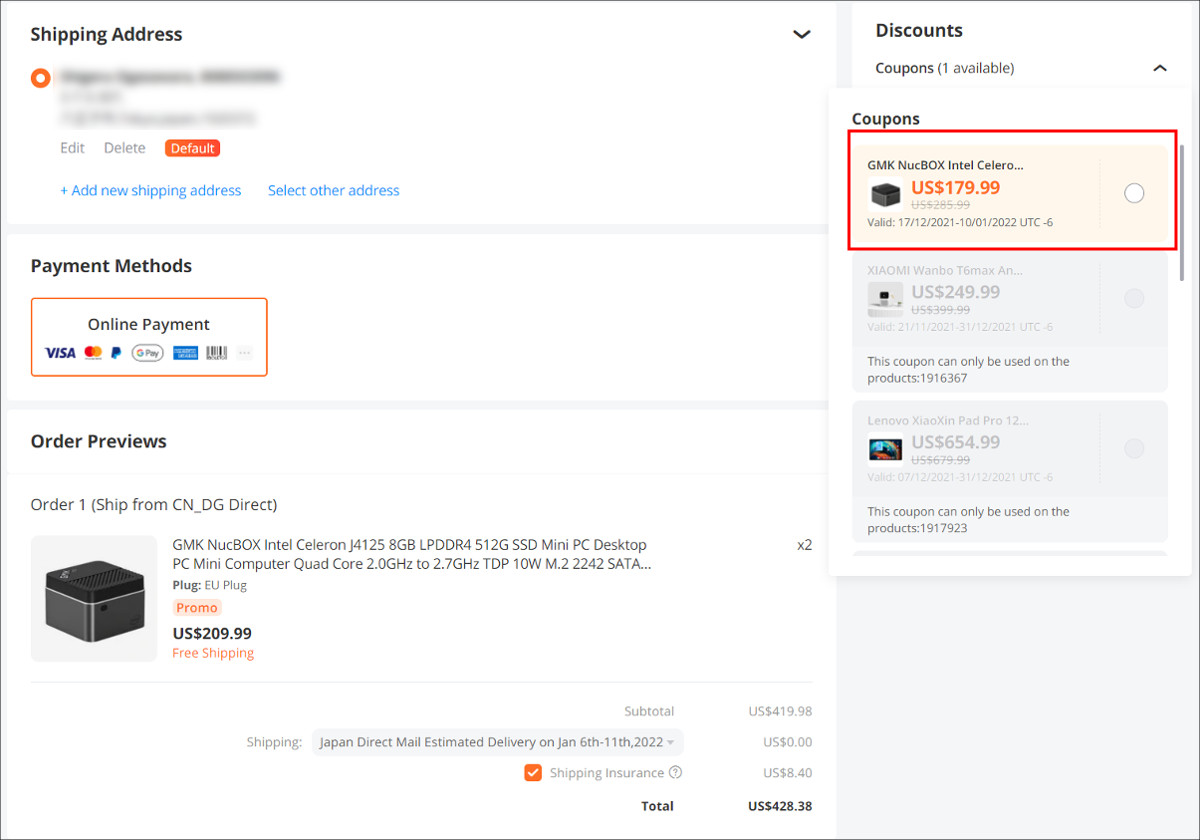Collapse the Coupons list chevron

click(1160, 68)
